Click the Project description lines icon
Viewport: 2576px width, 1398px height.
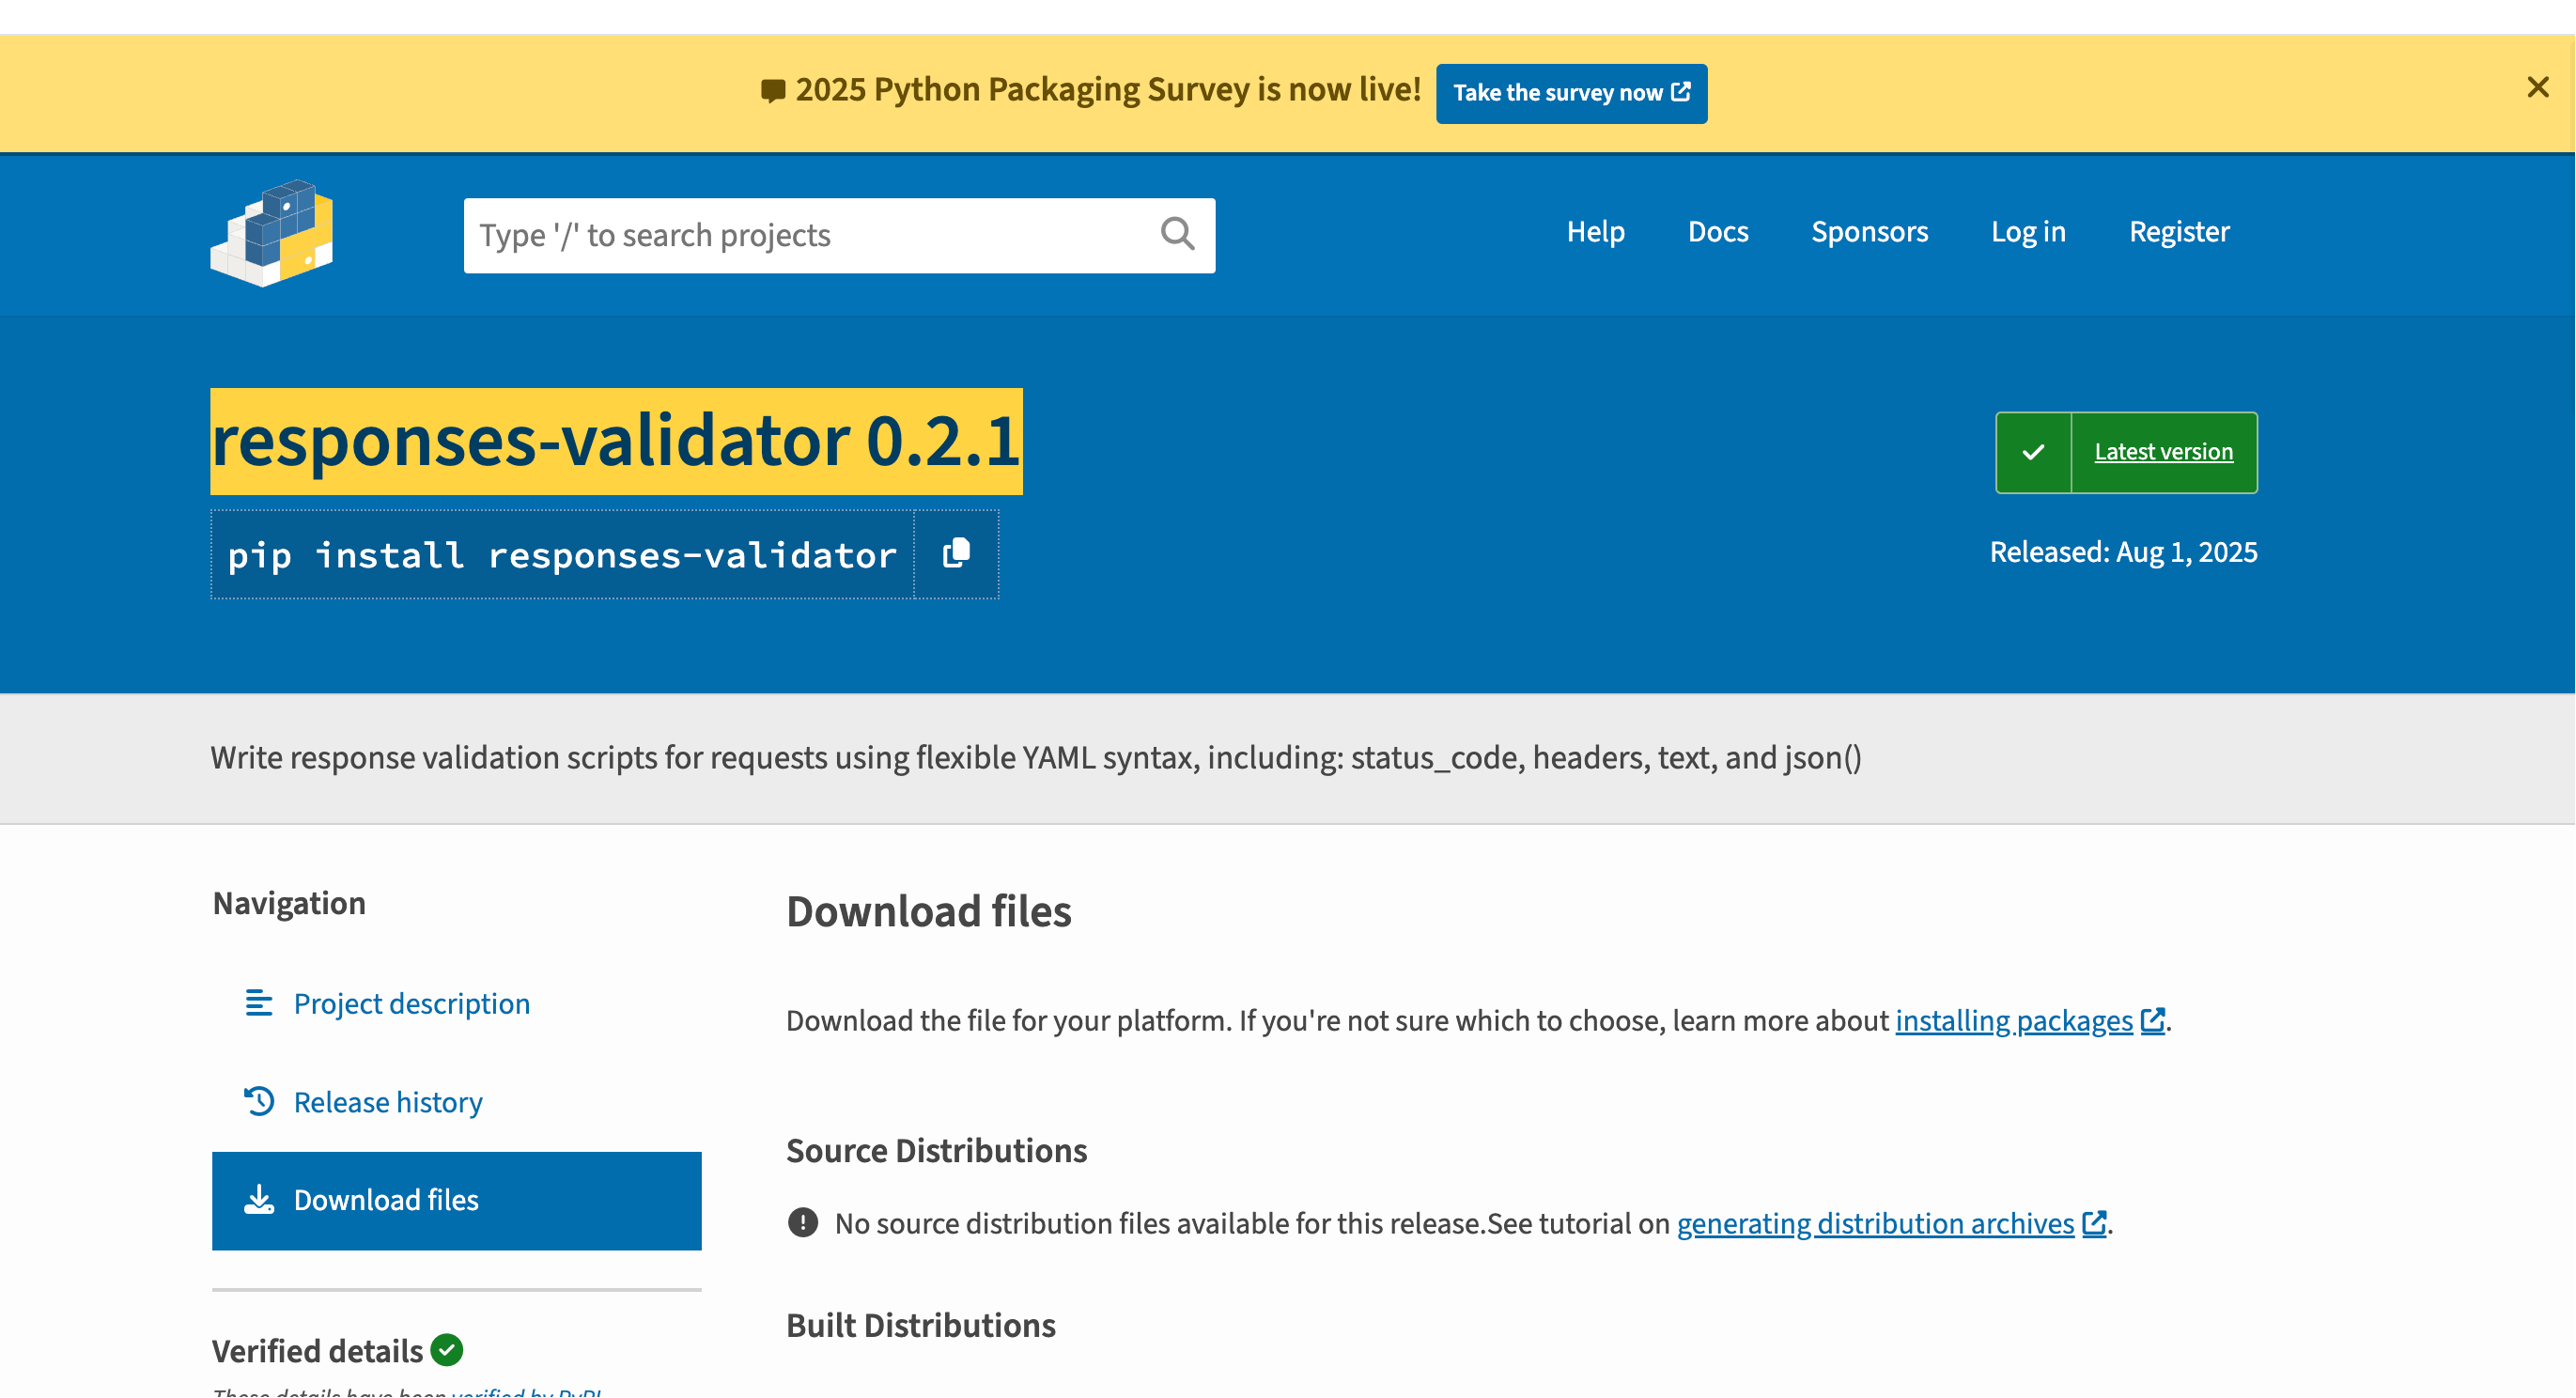point(259,1002)
